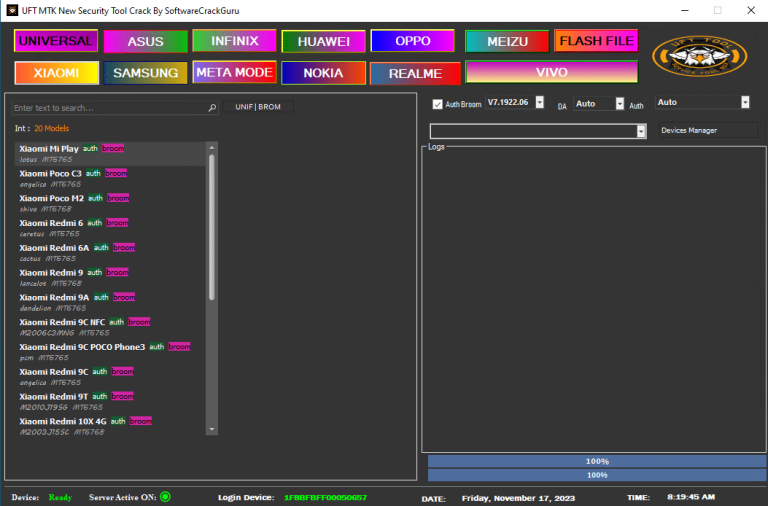
Task: Click the 20 Models count label
Action: [51, 128]
